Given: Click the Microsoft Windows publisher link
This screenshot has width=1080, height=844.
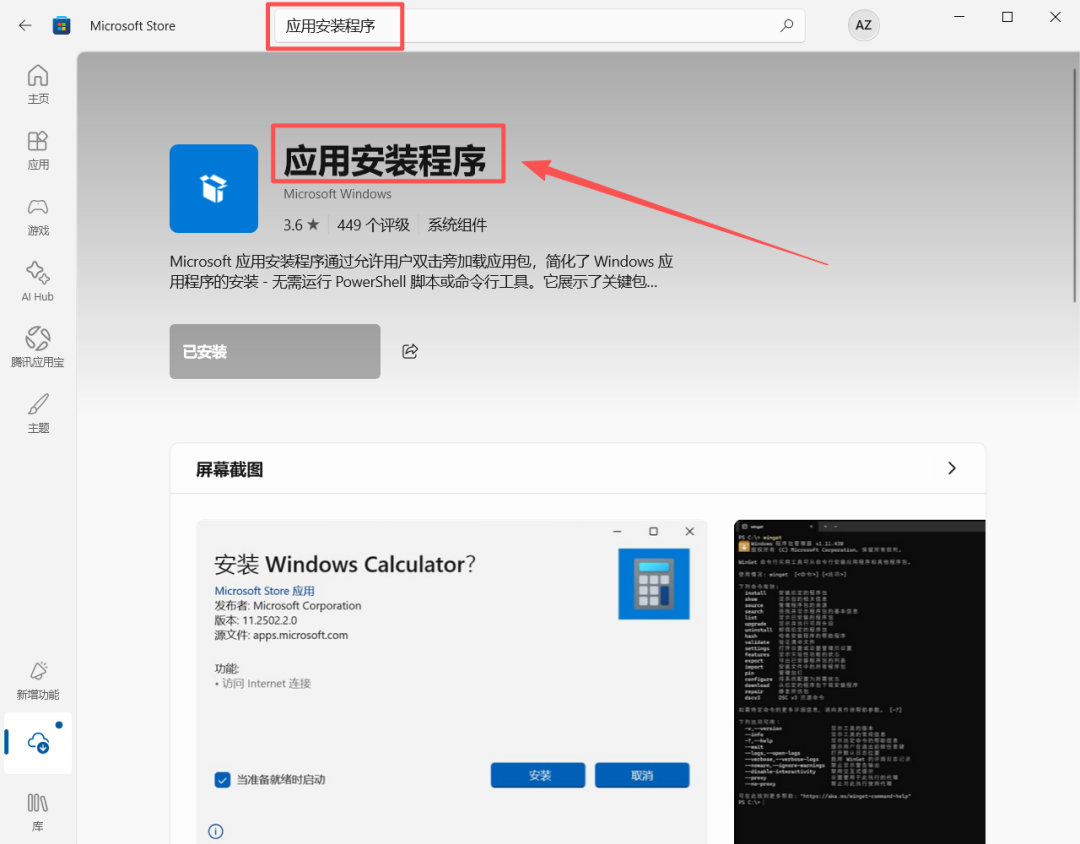Looking at the screenshot, I should [337, 194].
